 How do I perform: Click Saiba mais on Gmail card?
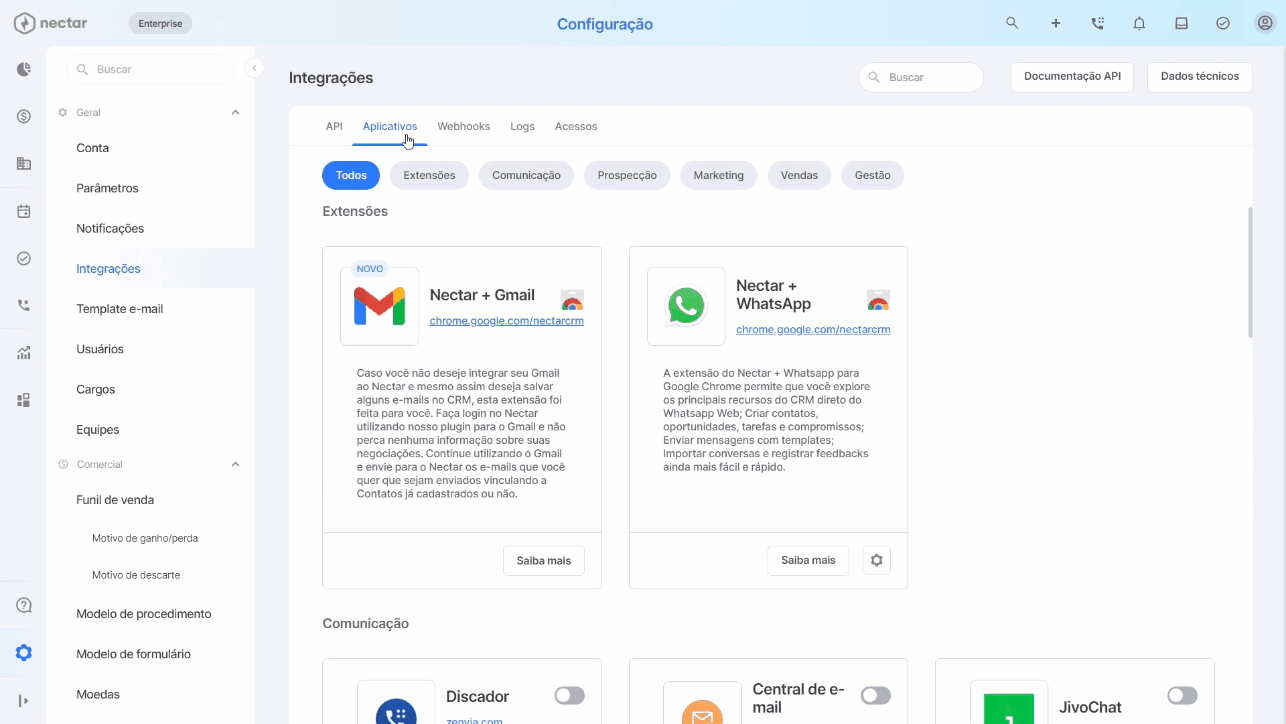coord(544,560)
